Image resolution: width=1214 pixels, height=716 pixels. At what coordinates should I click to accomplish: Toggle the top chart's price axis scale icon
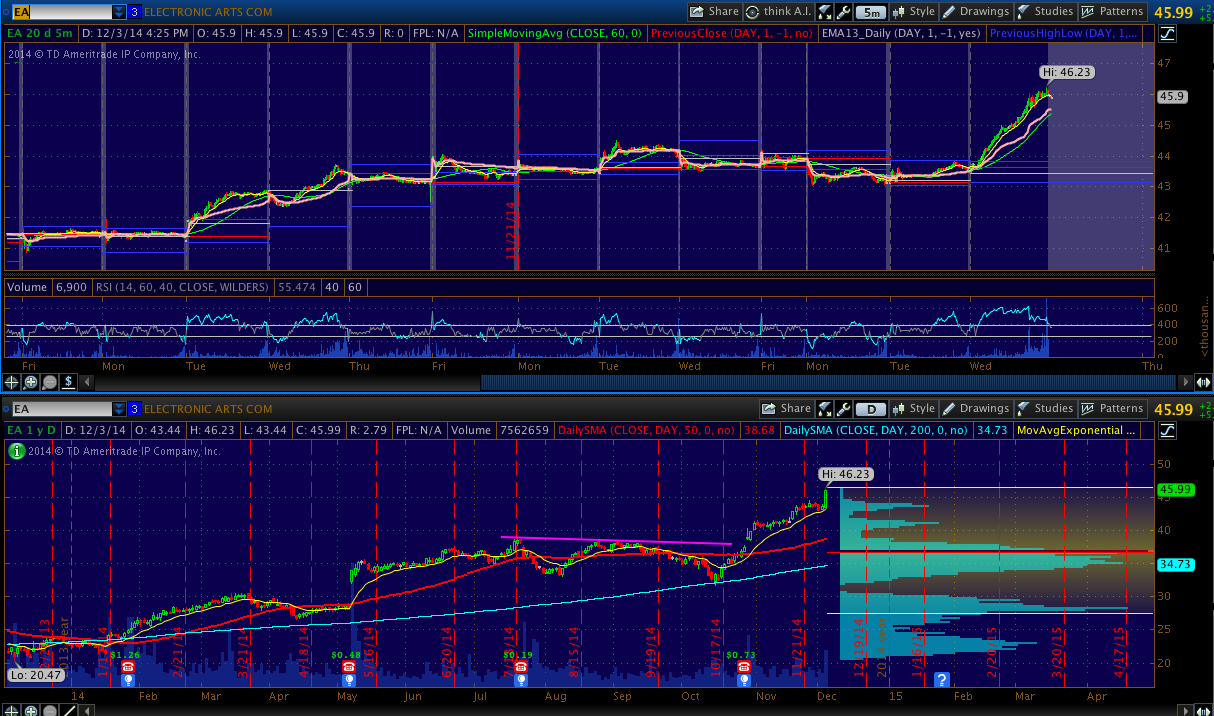click(1168, 33)
